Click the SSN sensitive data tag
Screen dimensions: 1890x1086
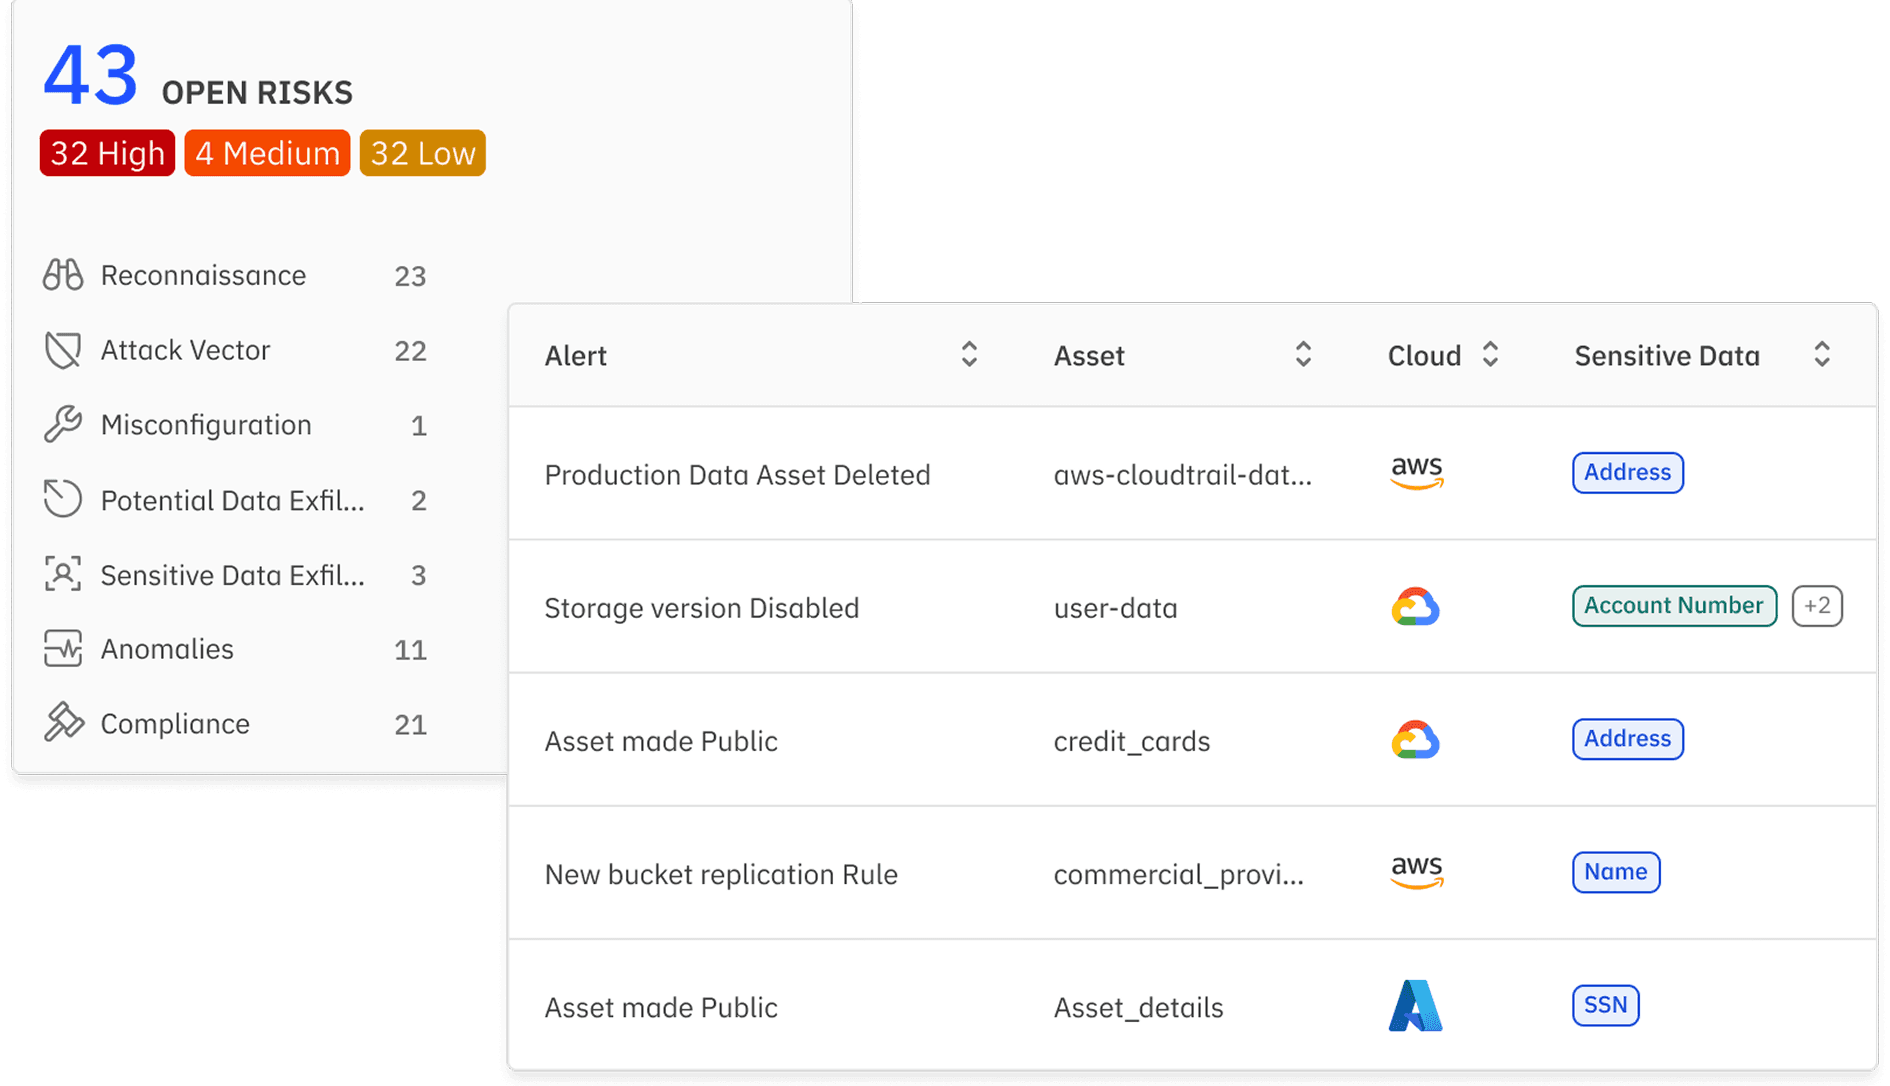click(x=1605, y=1005)
